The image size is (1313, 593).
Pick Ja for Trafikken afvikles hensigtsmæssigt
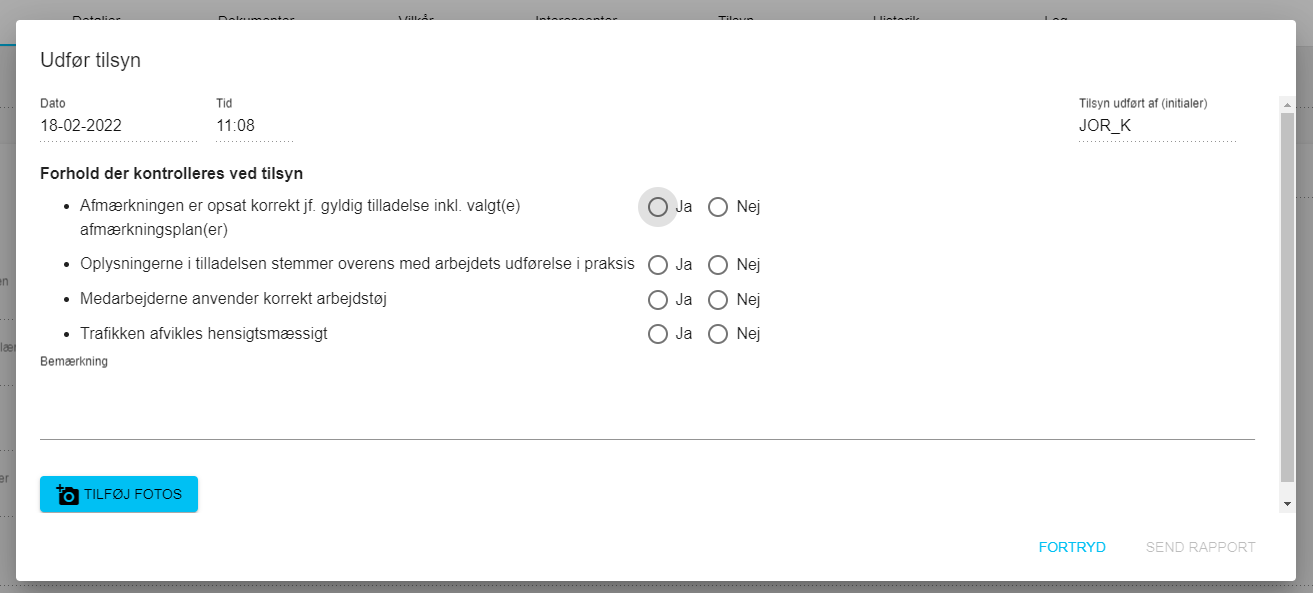pos(658,334)
